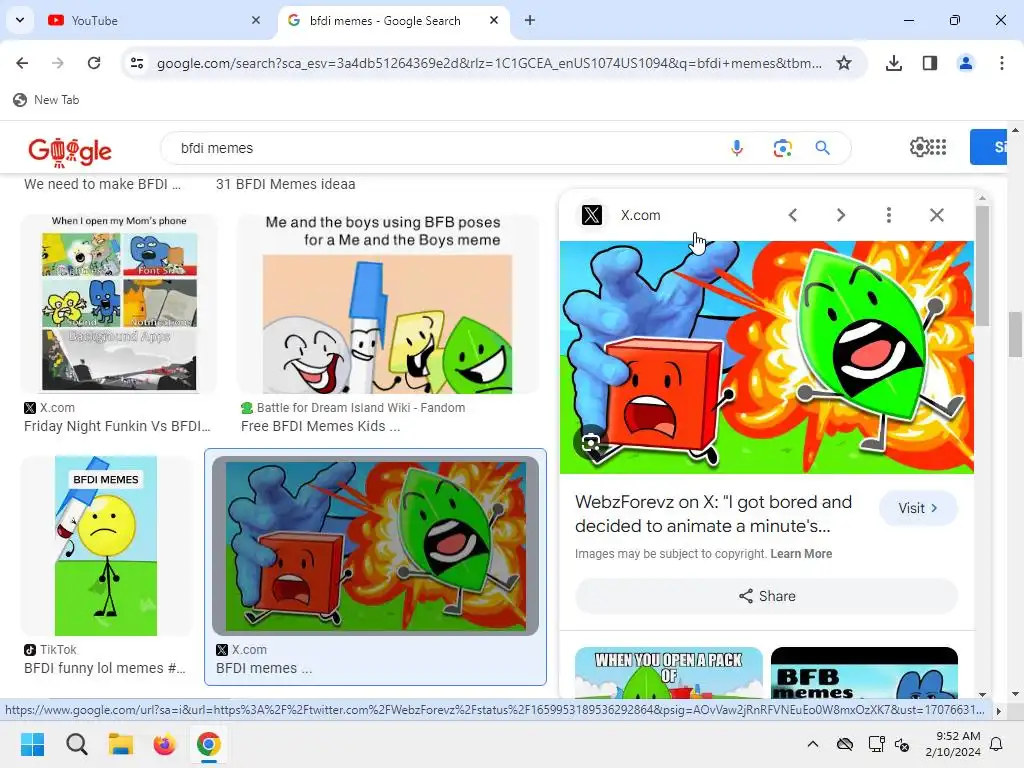This screenshot has width=1024, height=768.
Task: Open Google quick settings gear
Action: click(918, 147)
